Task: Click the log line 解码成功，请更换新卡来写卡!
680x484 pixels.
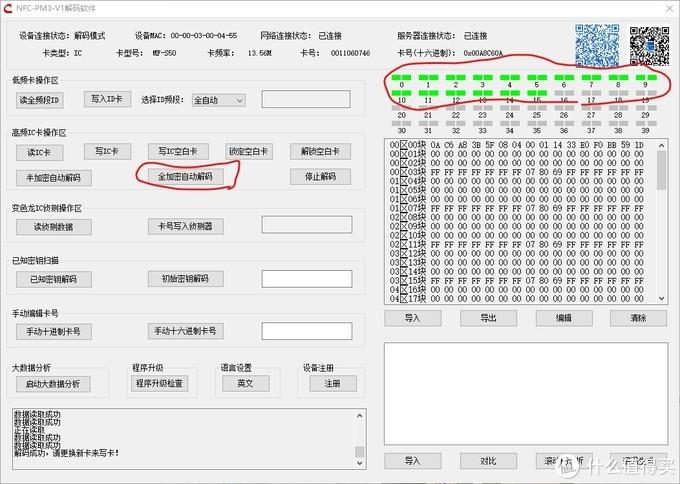Action: coord(66,454)
